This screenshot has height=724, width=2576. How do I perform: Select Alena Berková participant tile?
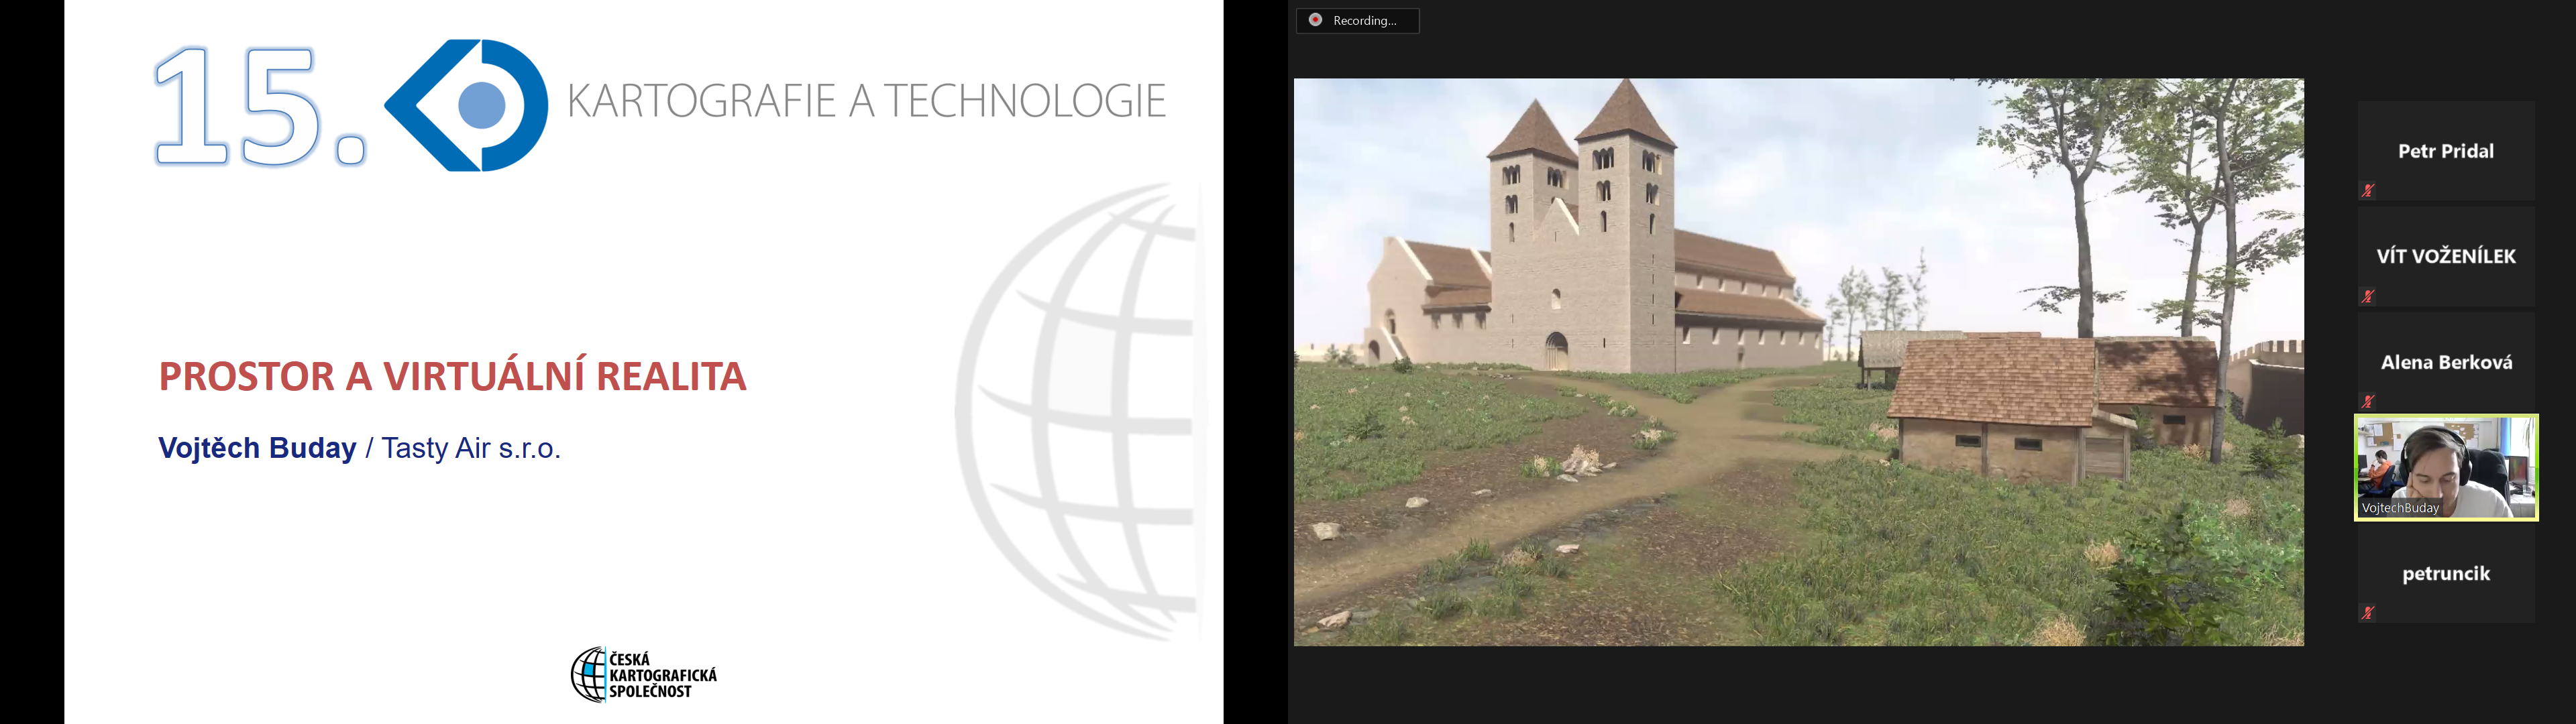pyautogui.click(x=2446, y=361)
